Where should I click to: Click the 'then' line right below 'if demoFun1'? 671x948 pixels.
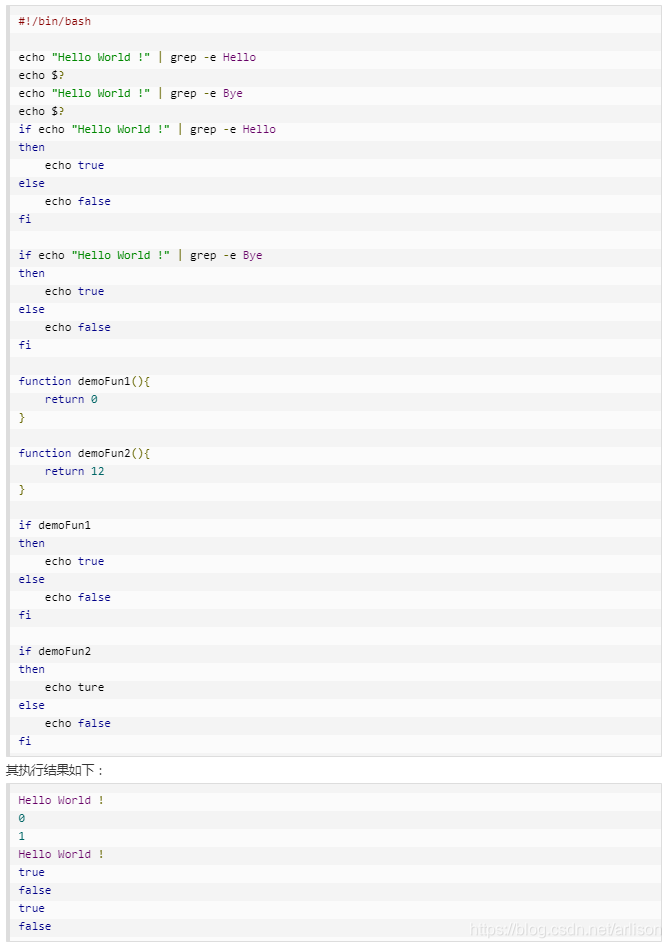point(31,544)
